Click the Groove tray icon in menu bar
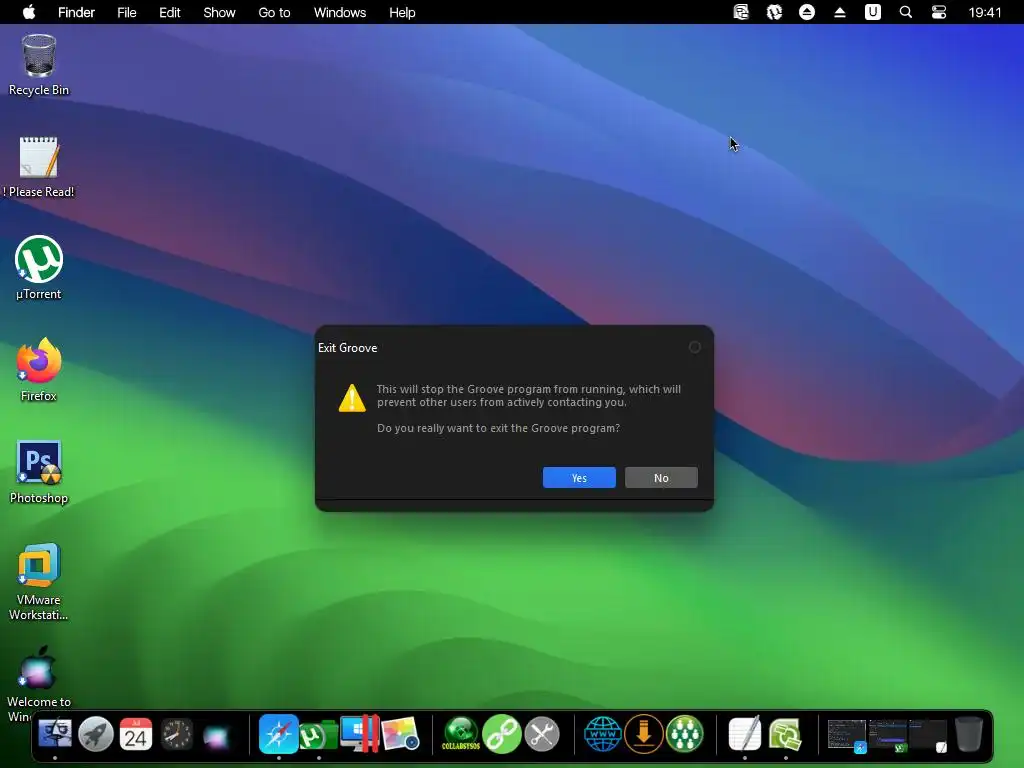The height and width of the screenshot is (768, 1024). (x=741, y=12)
